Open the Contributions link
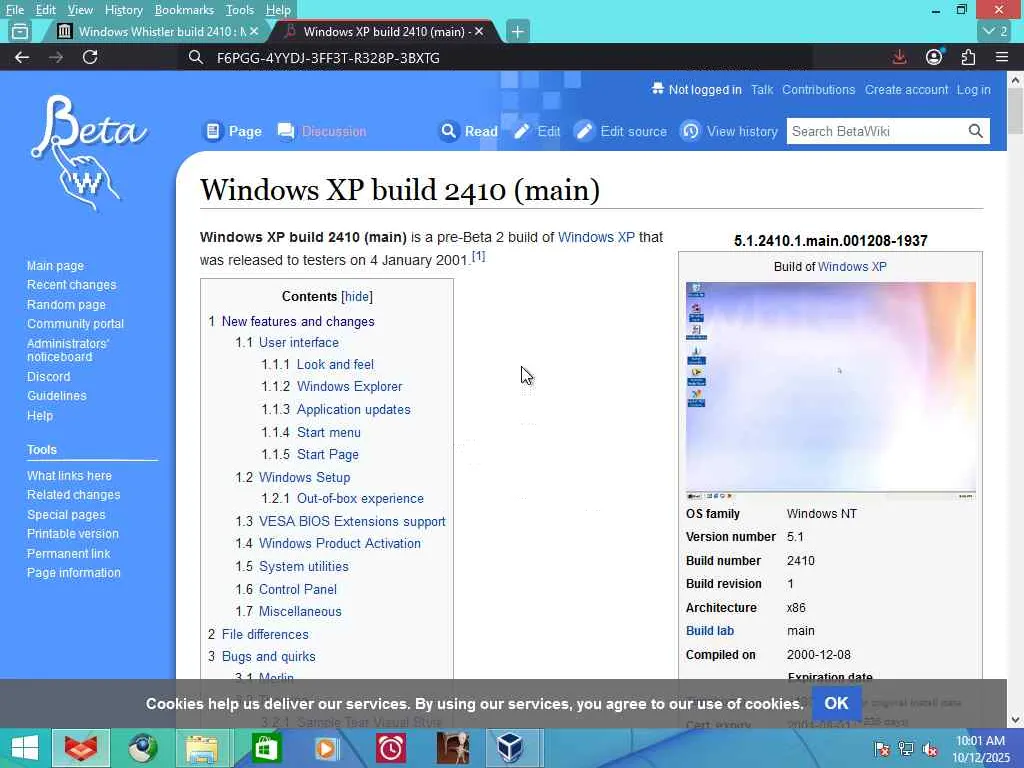Viewport: 1024px width, 768px height. tap(818, 89)
